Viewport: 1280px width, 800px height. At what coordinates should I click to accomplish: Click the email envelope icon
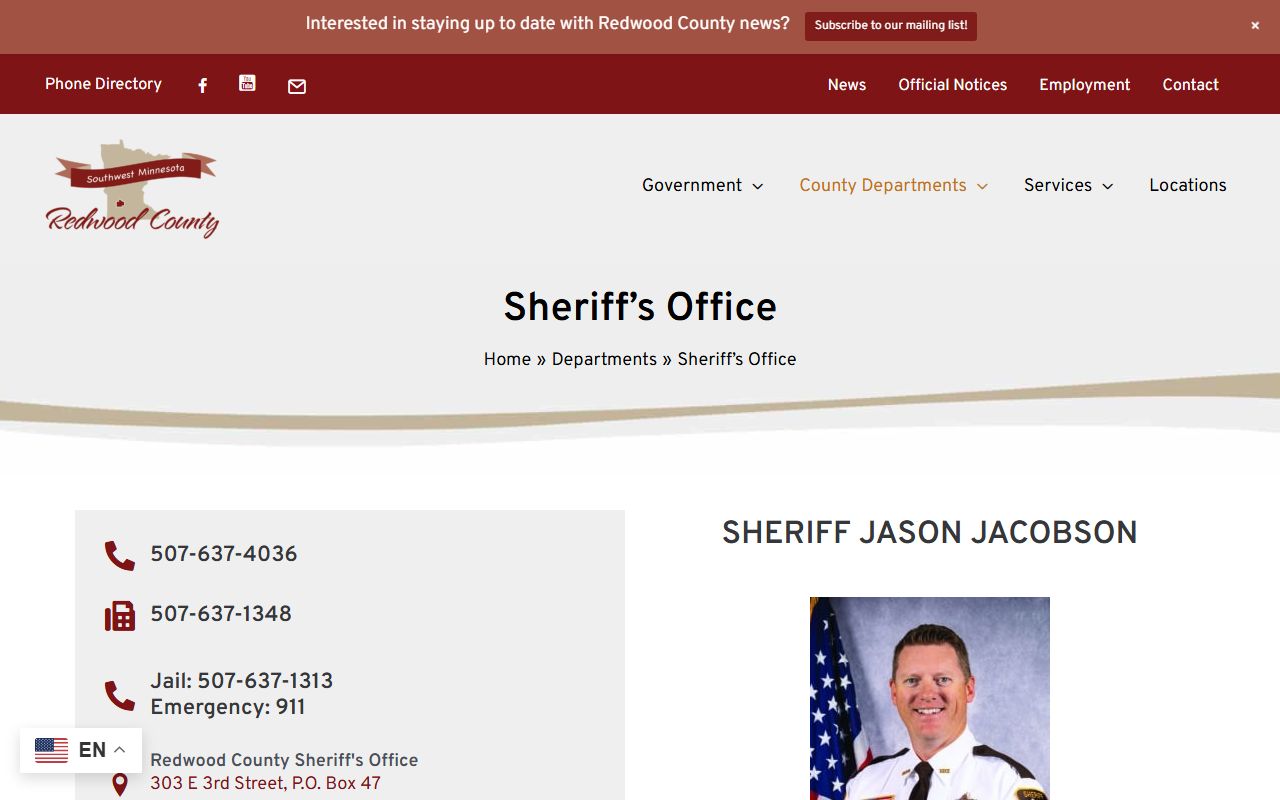pos(297,87)
